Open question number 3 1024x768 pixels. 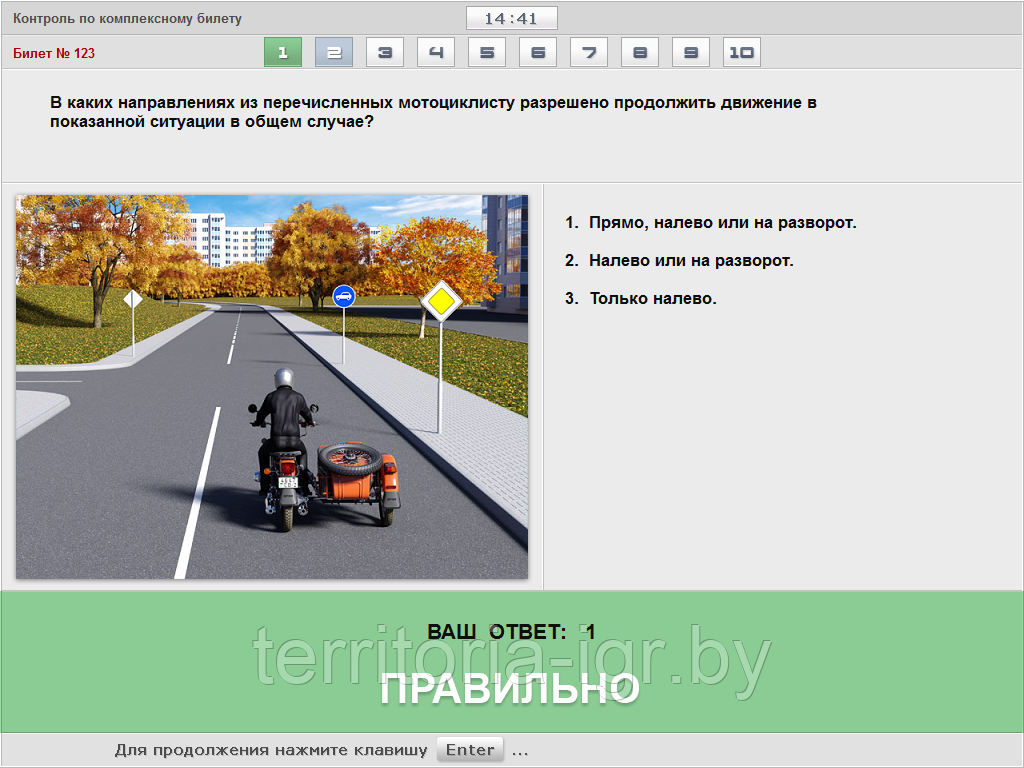(385, 51)
